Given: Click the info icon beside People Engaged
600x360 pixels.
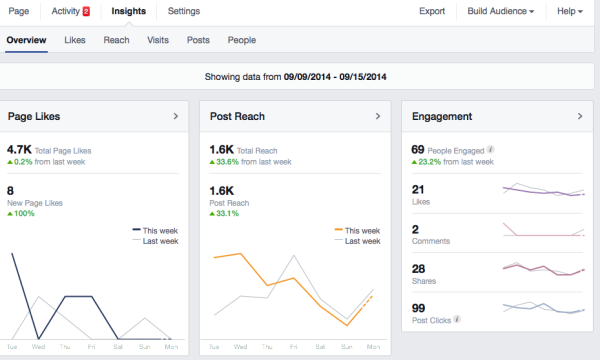Looking at the screenshot, I should [490, 150].
